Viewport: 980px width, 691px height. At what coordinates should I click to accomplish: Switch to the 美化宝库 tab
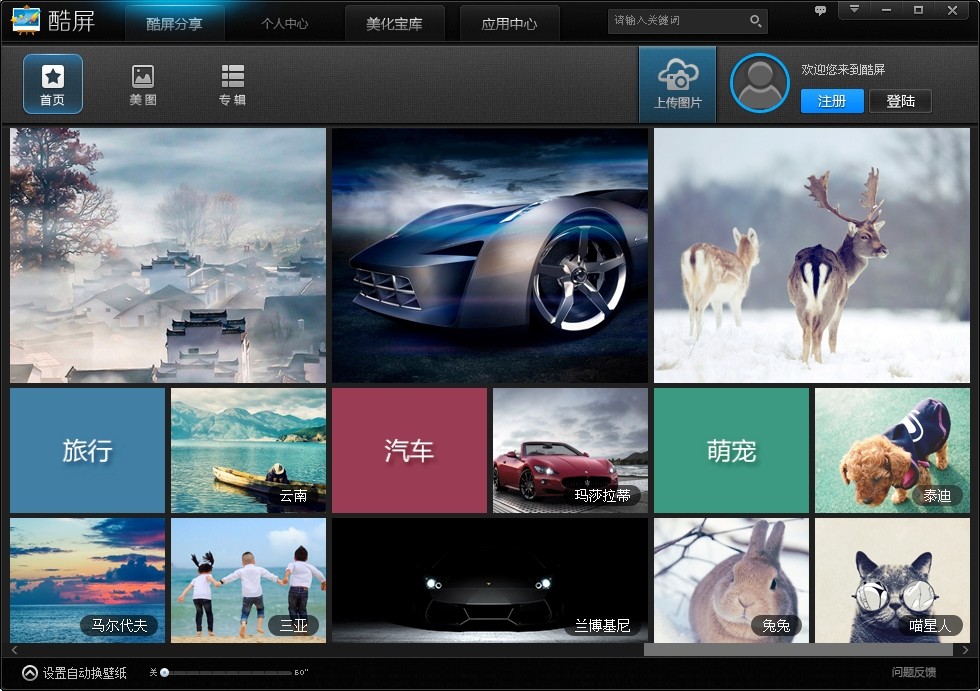[x=394, y=24]
